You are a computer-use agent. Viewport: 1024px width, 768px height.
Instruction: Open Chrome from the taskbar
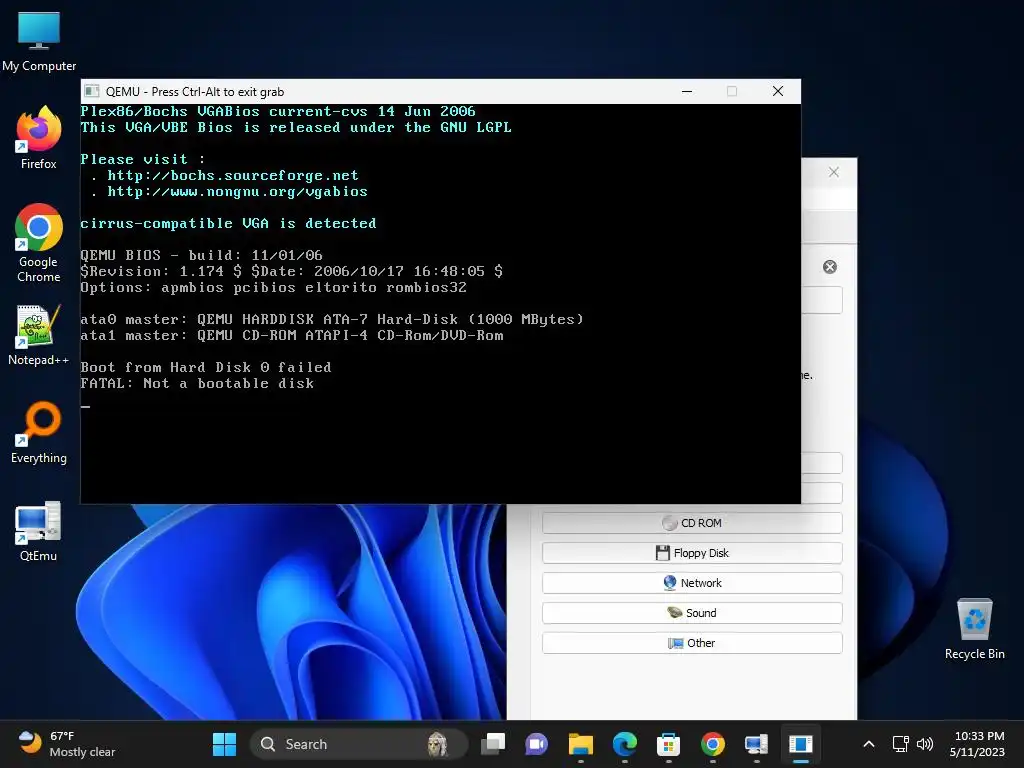712,744
